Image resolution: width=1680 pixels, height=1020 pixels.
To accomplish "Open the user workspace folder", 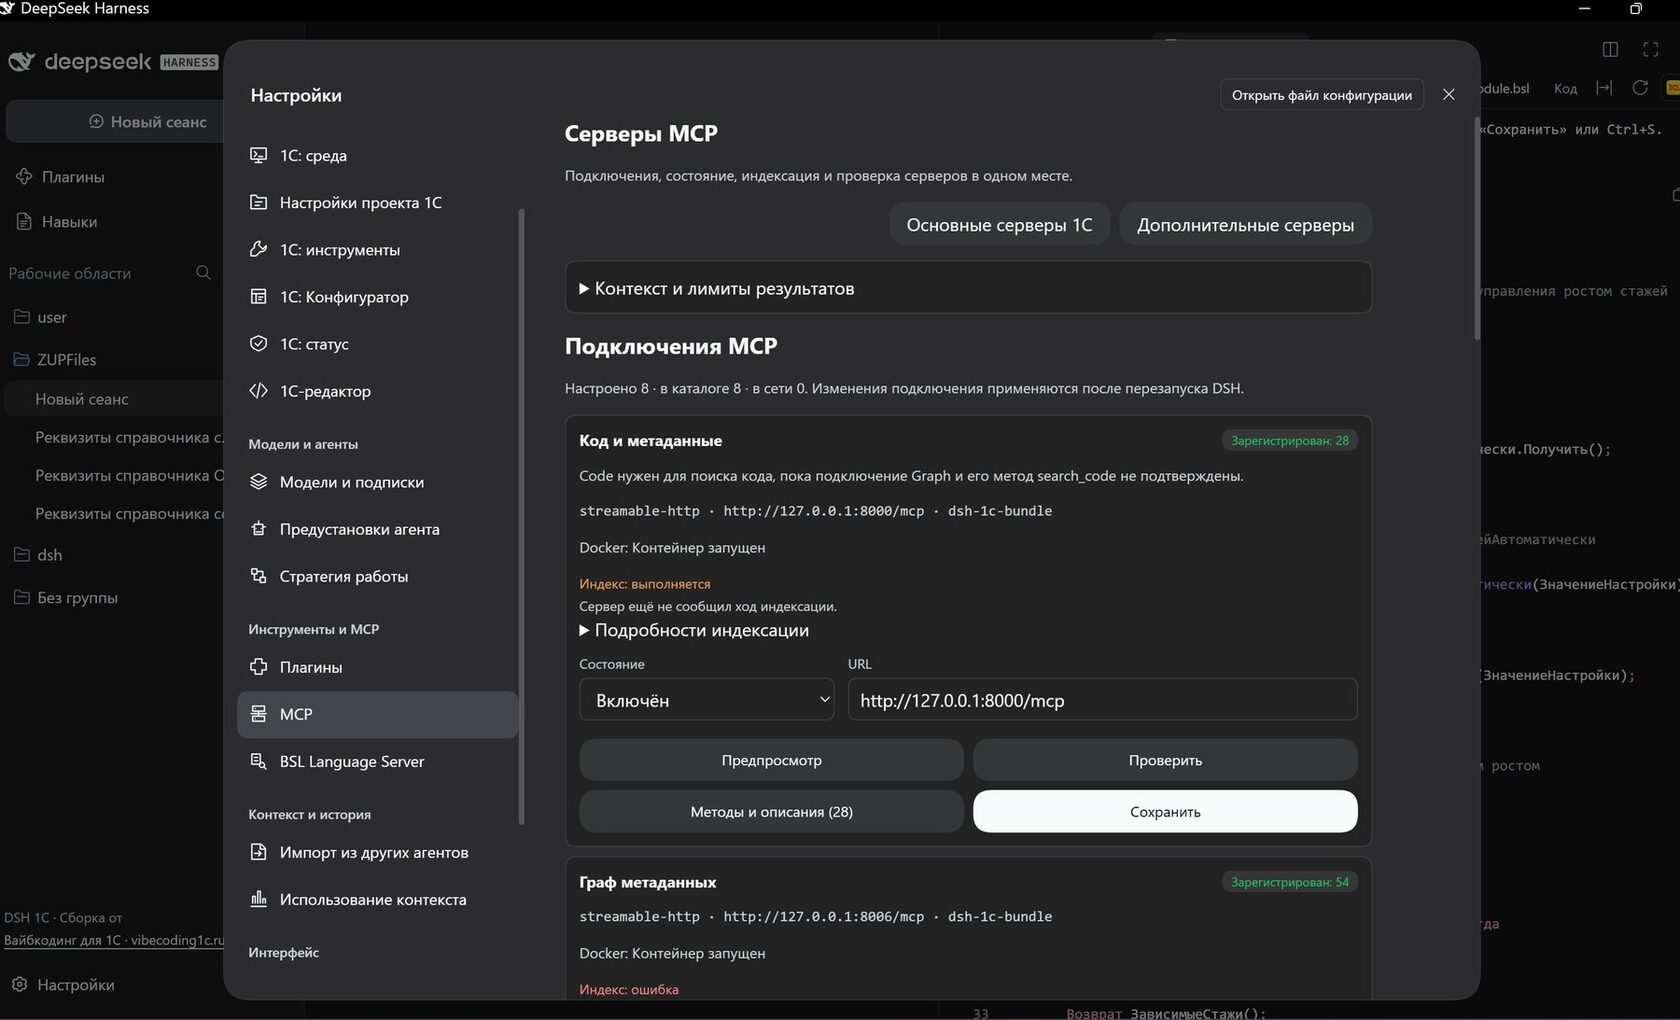I will pos(40,317).
